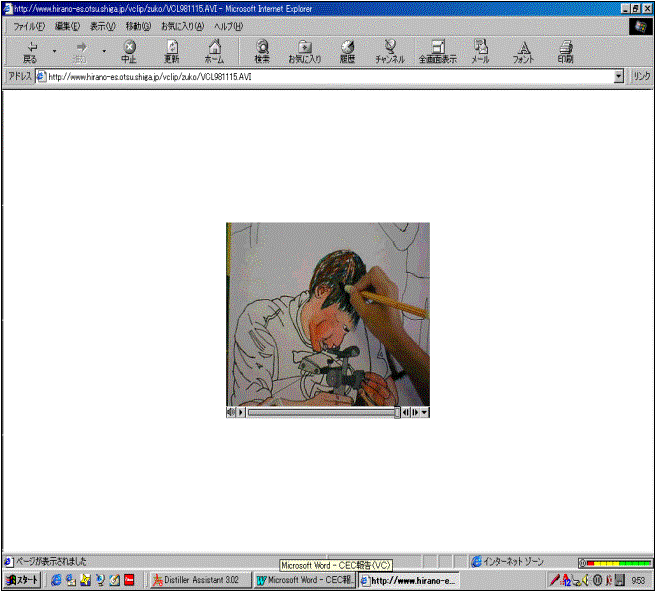Screen dimensions: 655x591
Task: Open the 表示(V) menu
Action: pyautogui.click(x=103, y=26)
